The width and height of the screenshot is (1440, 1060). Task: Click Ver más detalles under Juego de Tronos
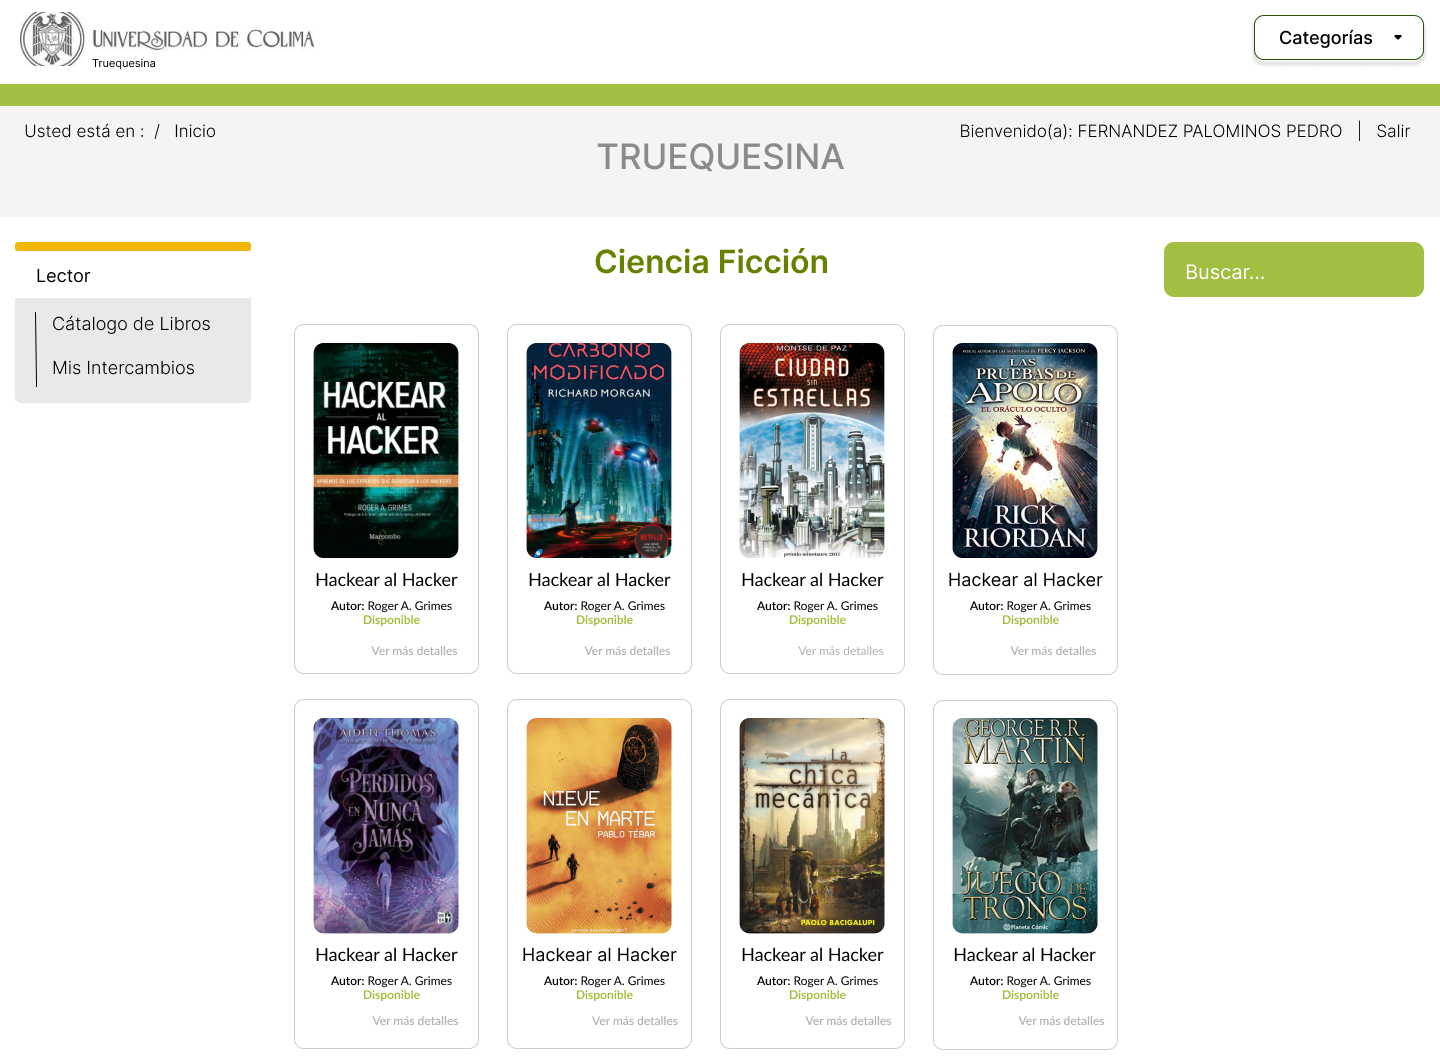click(1061, 1021)
